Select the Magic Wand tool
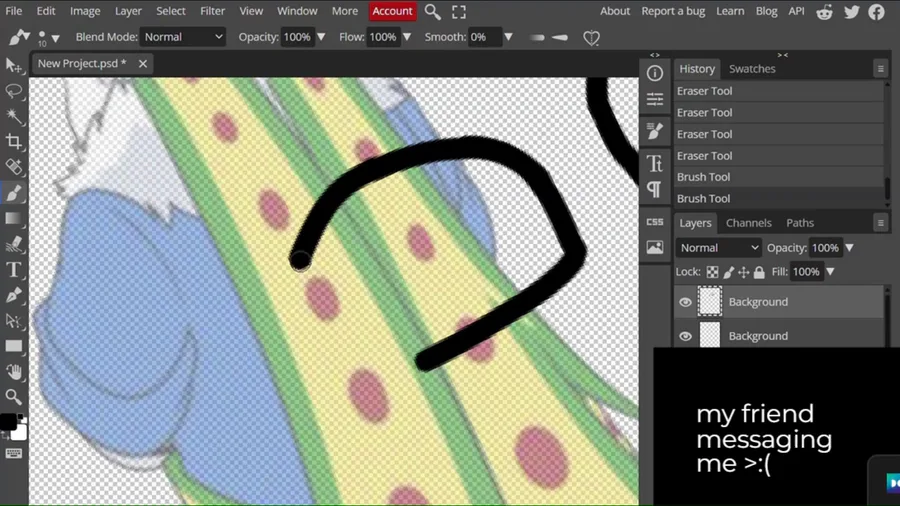The image size is (900, 506). (x=13, y=116)
